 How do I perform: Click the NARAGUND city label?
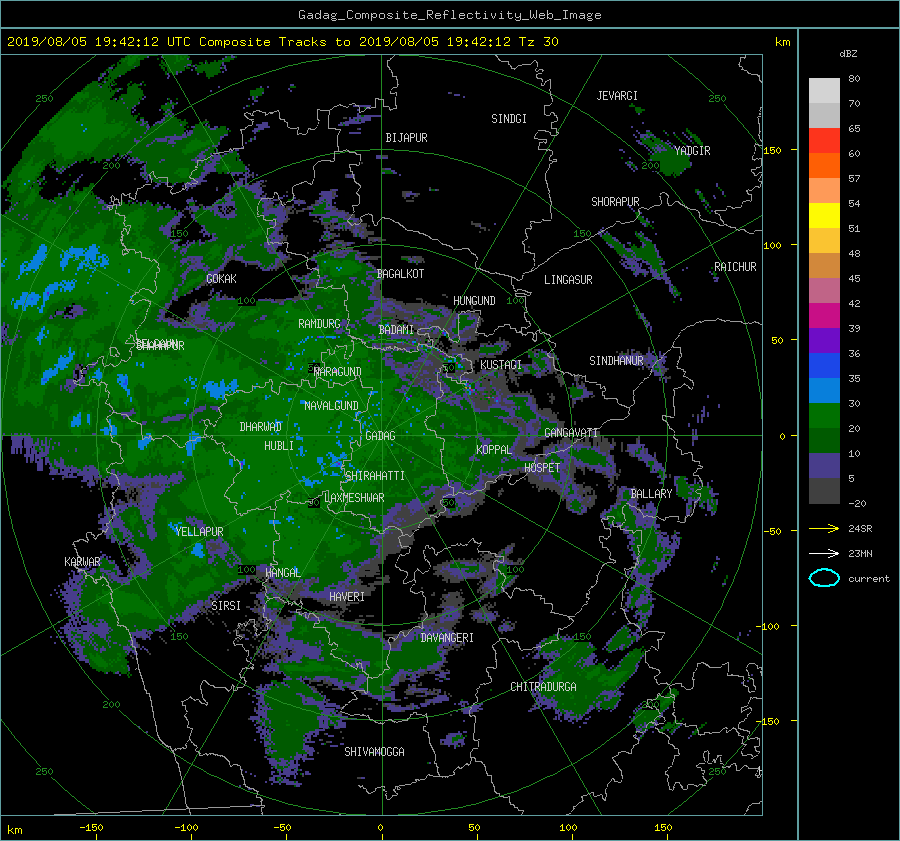(x=338, y=372)
